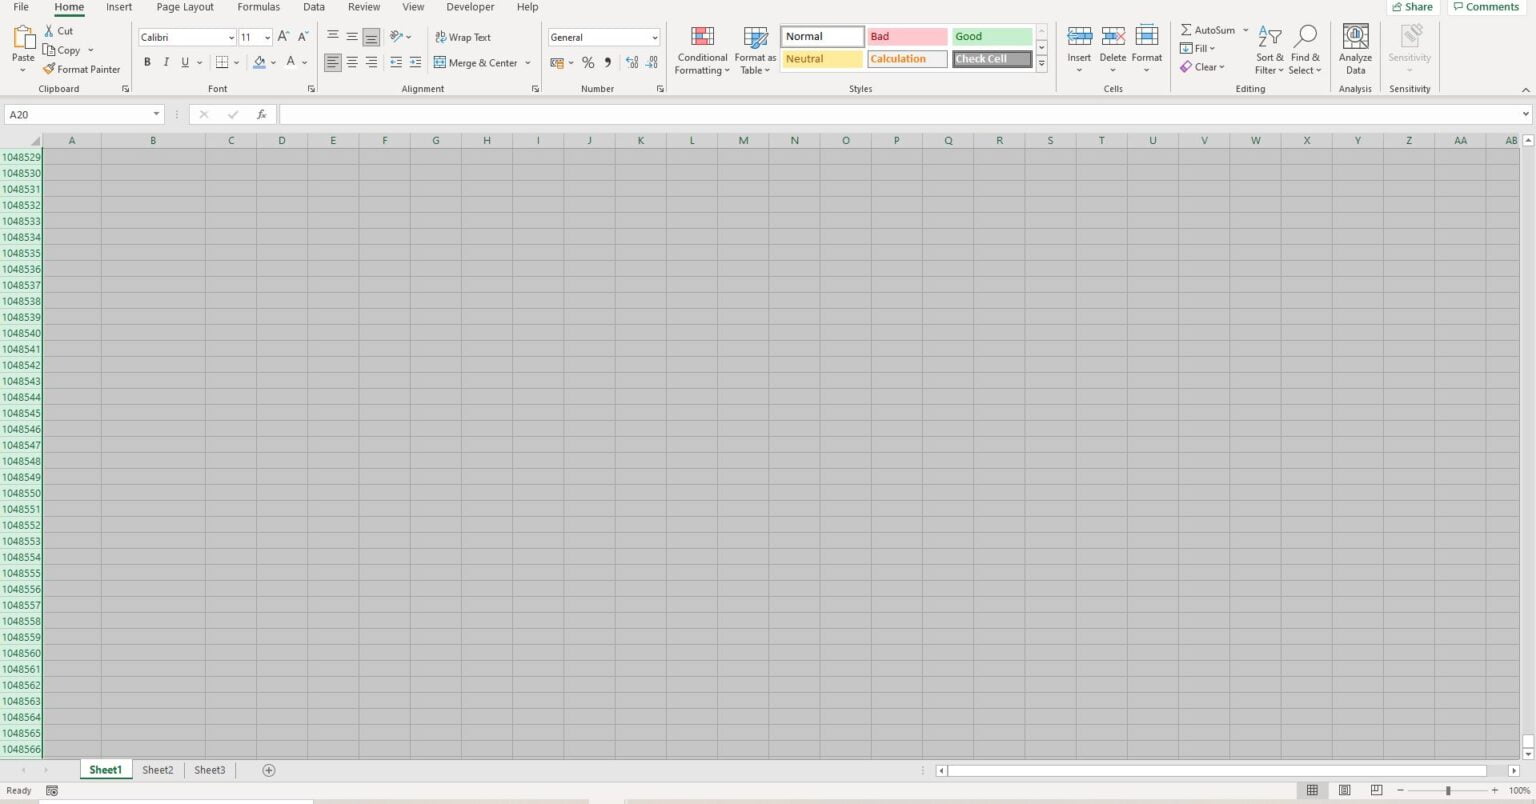Open the Number Format dropdown
The height and width of the screenshot is (804, 1536).
(x=652, y=37)
